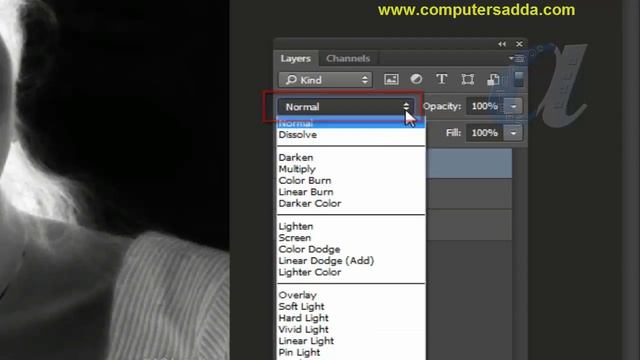Open the Fill slider arrow
The width and height of the screenshot is (640, 360).
(x=513, y=133)
